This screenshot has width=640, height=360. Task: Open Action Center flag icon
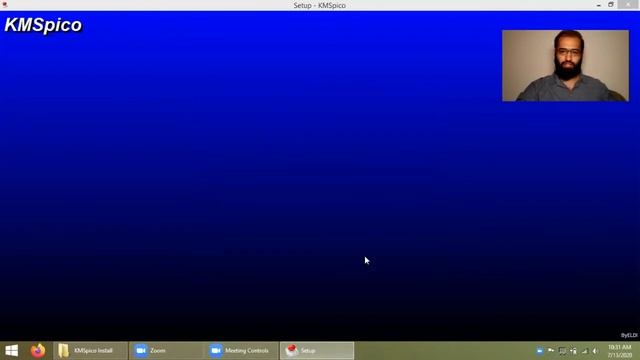click(551, 350)
